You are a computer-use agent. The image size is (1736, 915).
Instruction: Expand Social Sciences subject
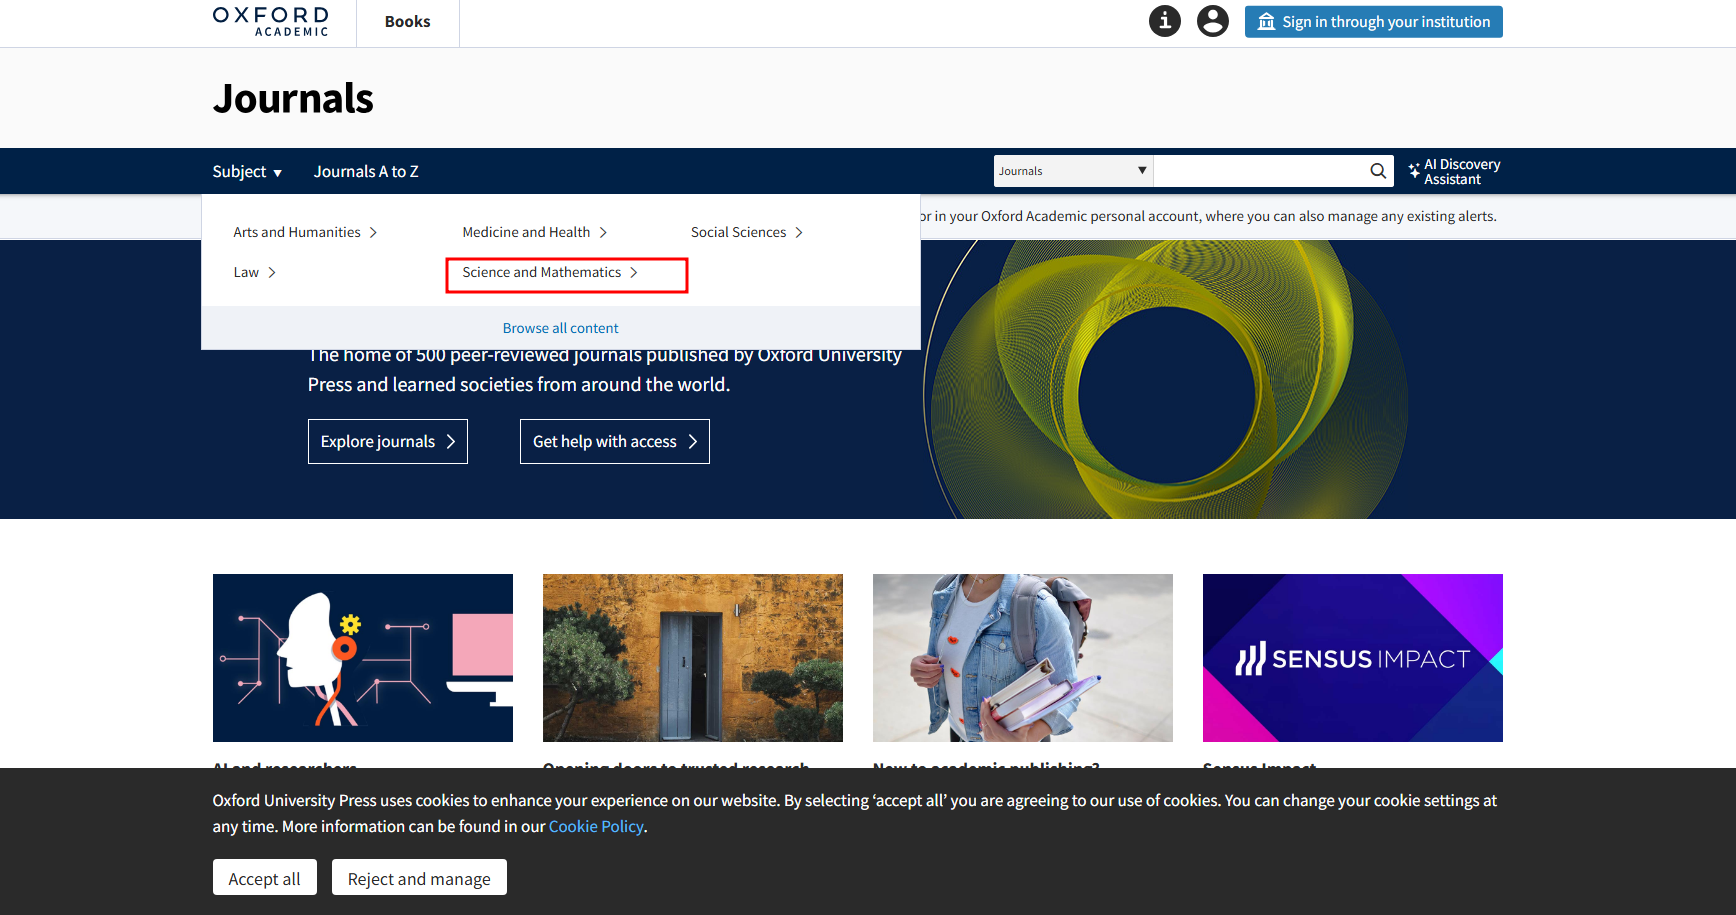coord(746,232)
